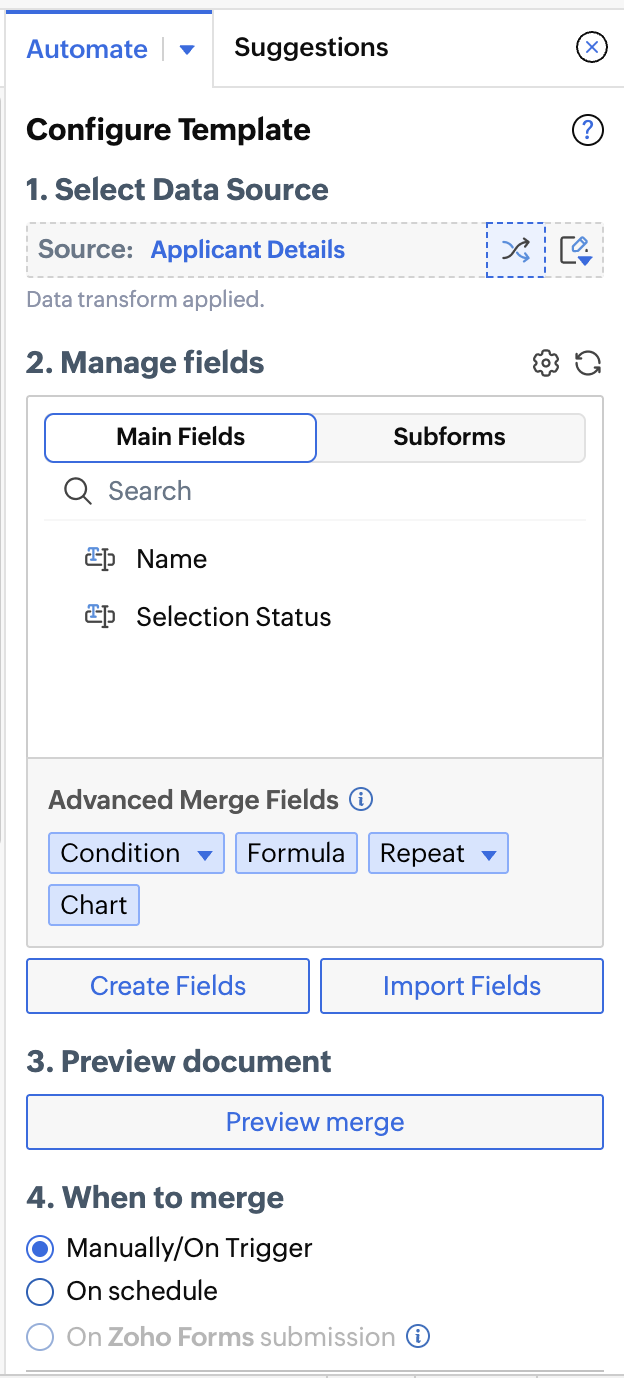Screen dimensions: 624x1378
Task: Switch to the Suggestions tab
Action: point(311,47)
